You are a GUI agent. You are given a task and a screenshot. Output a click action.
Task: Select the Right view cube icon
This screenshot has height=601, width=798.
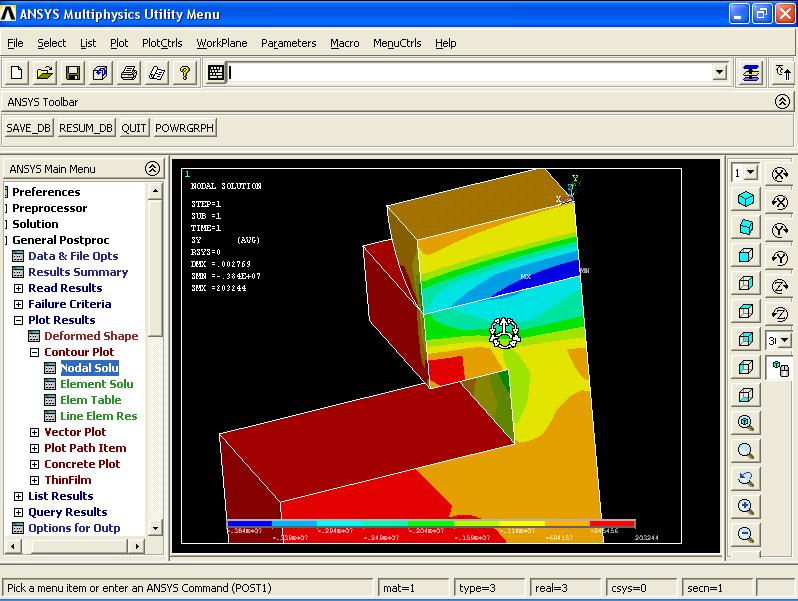coord(746,283)
